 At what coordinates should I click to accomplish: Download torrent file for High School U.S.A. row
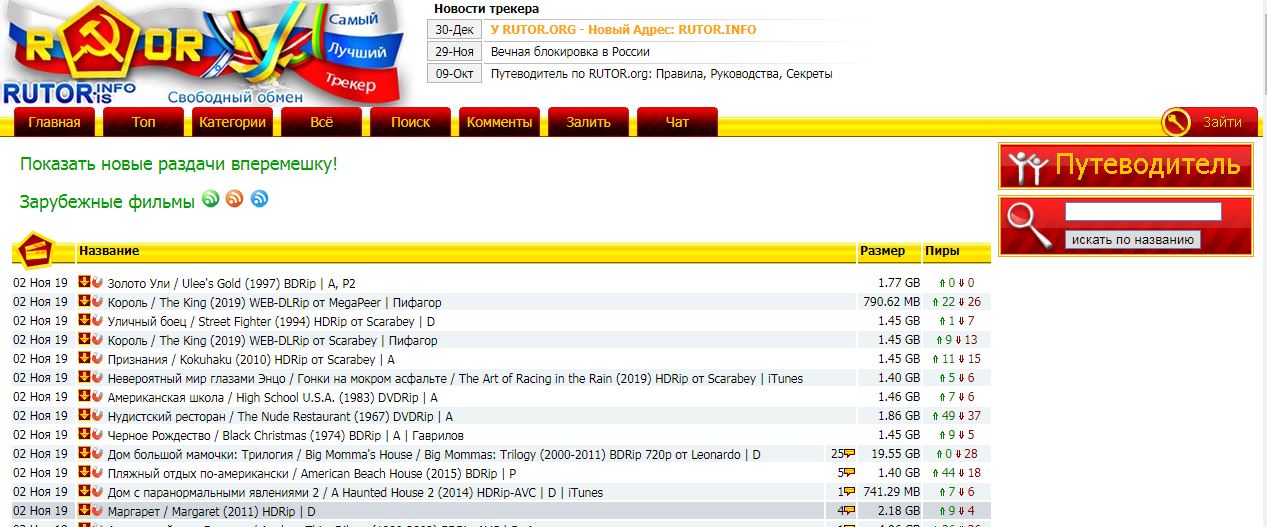(x=85, y=397)
